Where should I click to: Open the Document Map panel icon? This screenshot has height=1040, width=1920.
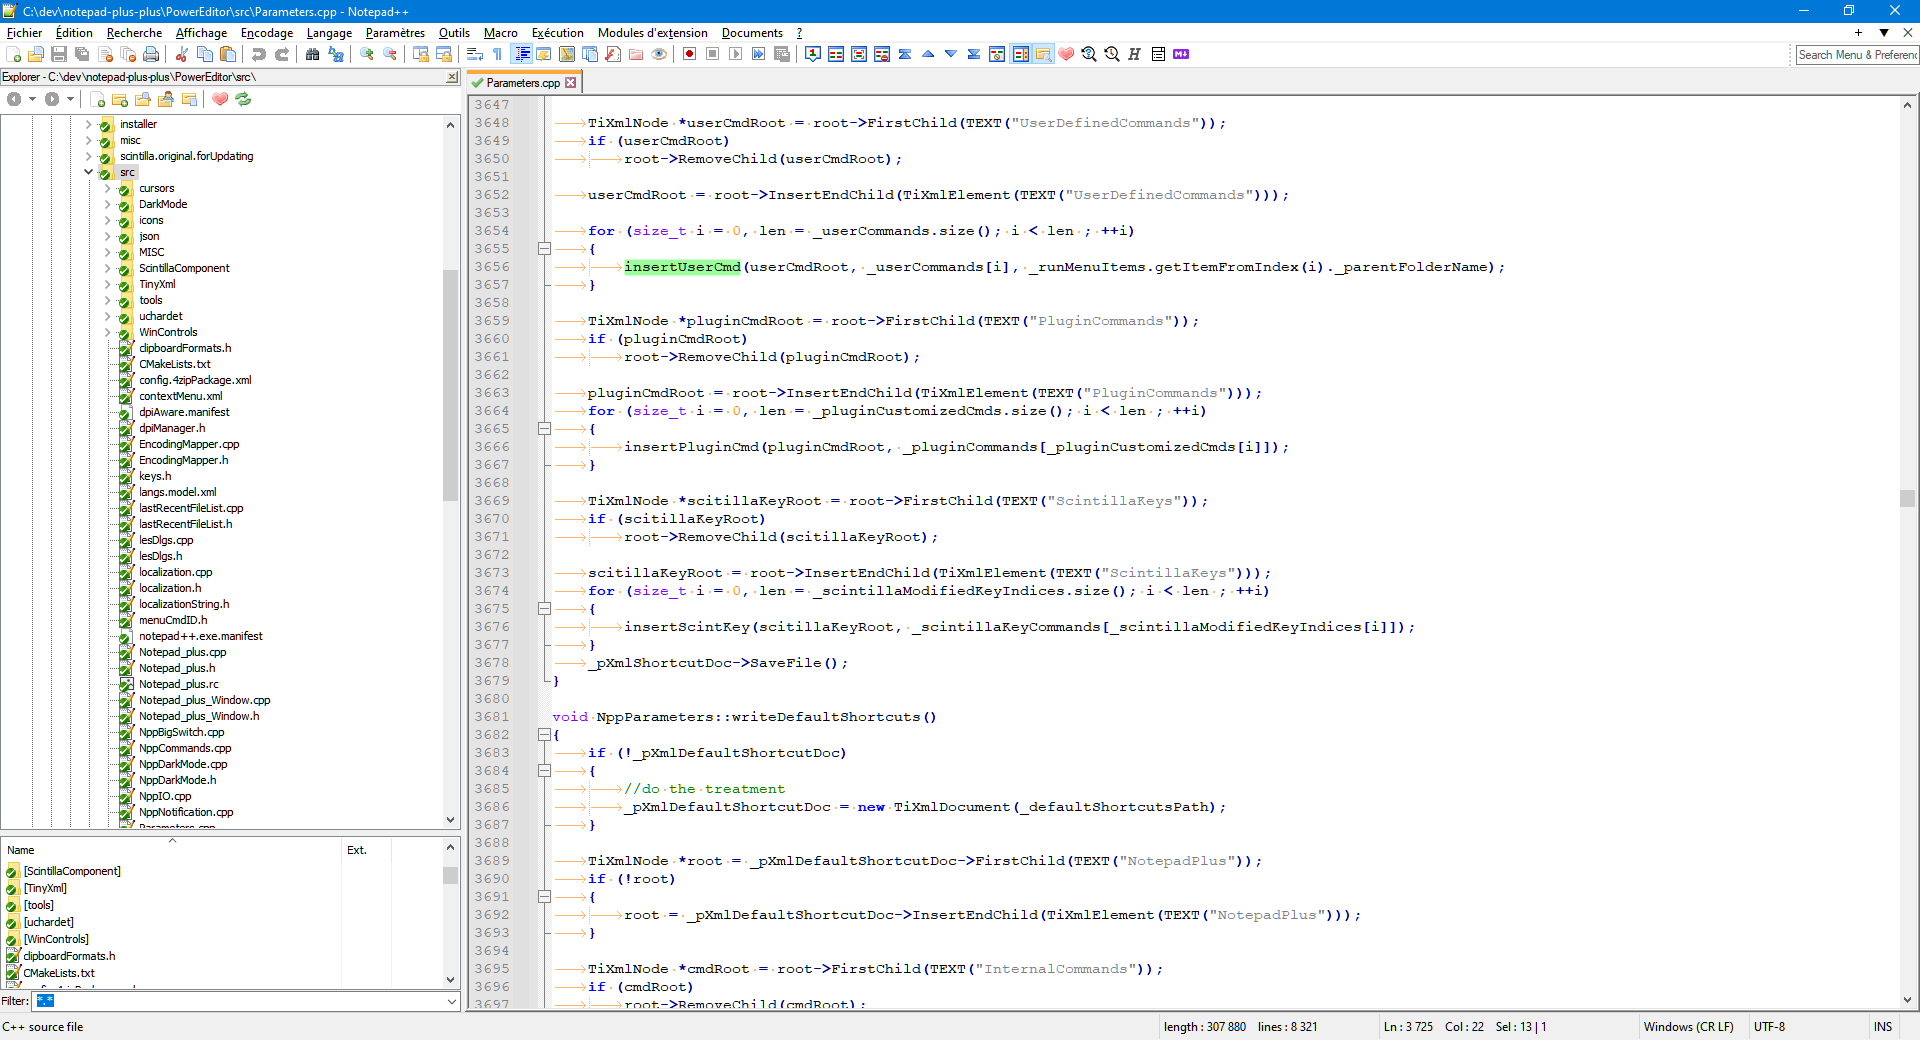point(567,54)
